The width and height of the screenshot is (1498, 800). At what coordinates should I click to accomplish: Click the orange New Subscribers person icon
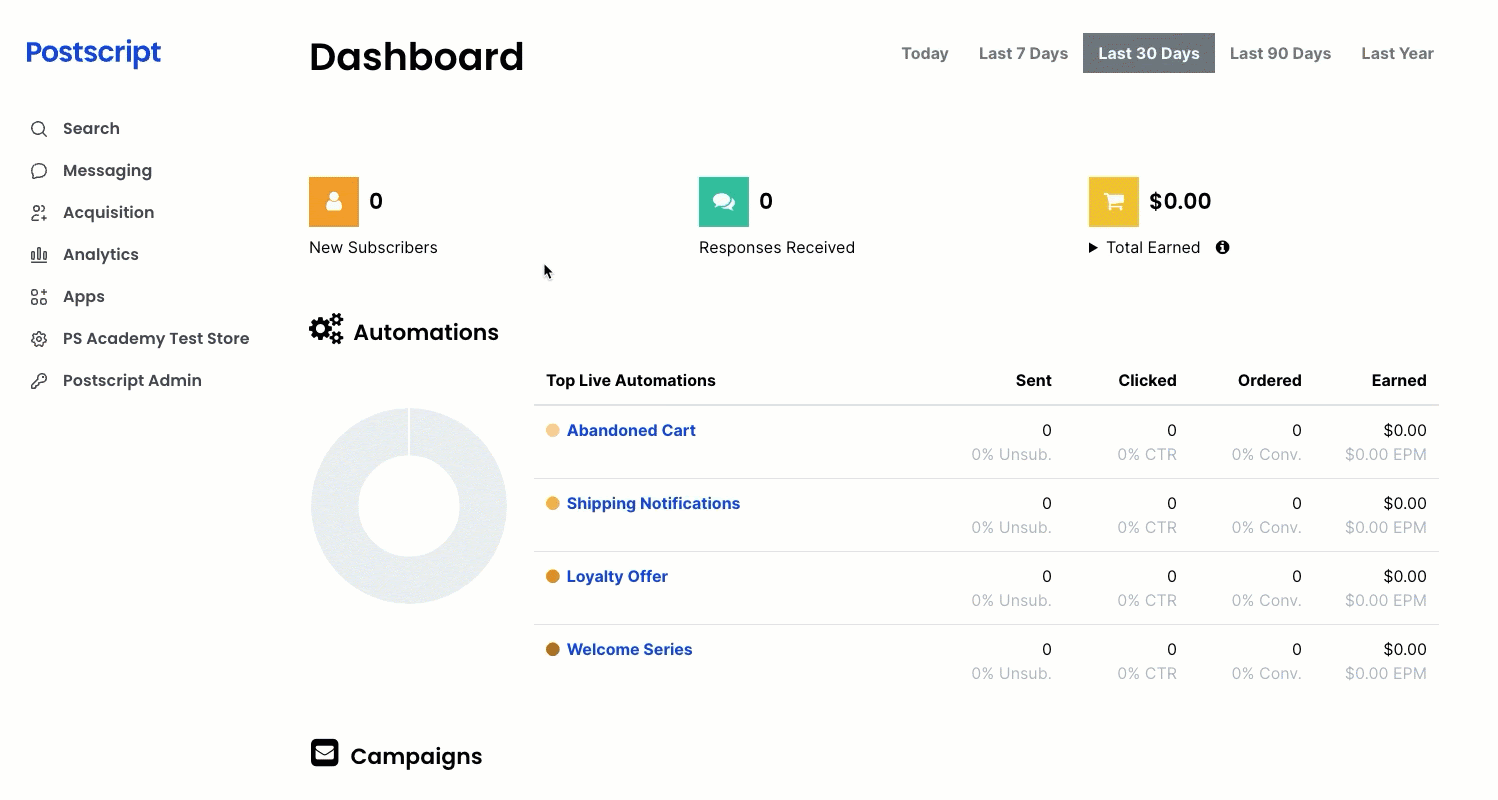[x=334, y=202]
